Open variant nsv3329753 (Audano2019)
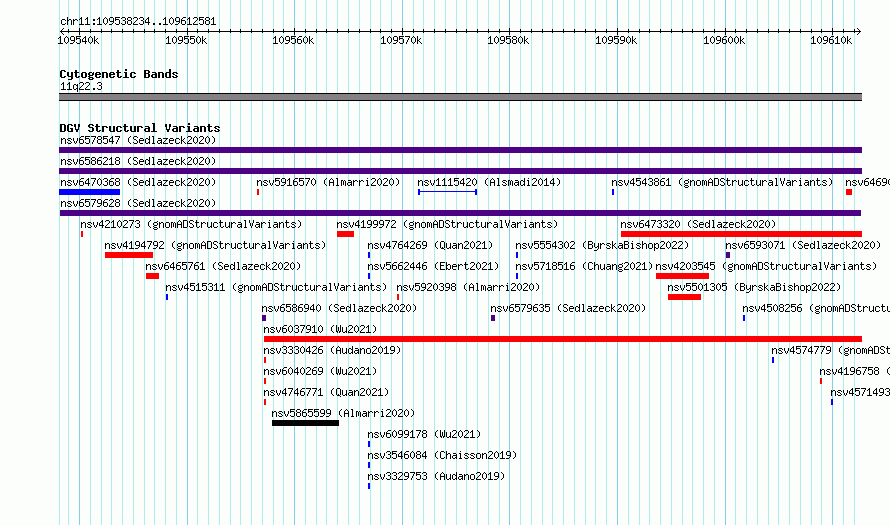The image size is (890, 525). pyautogui.click(x=436, y=476)
